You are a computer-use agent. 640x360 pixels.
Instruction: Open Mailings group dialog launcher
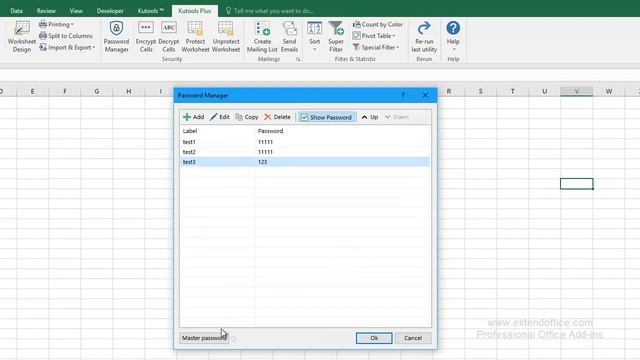298,60
